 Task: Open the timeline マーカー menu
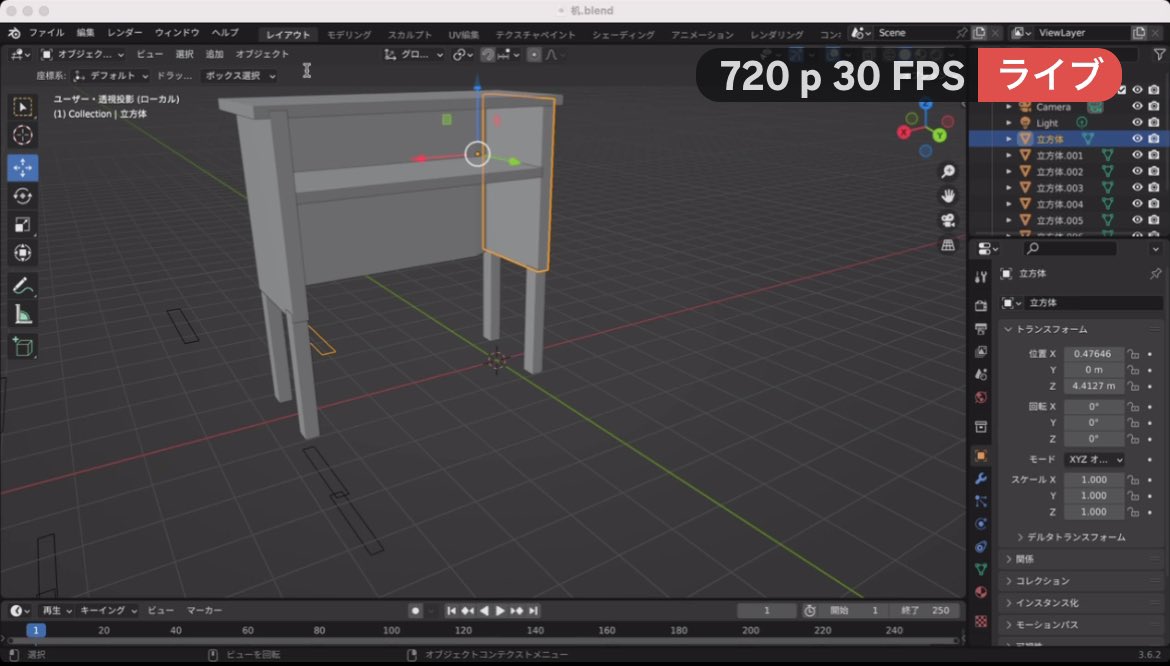(x=204, y=610)
